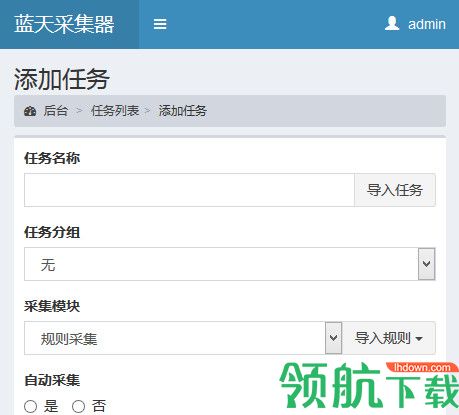The height and width of the screenshot is (415, 459).
Task: Select 否 for 自动采集
Action: click(x=78, y=406)
